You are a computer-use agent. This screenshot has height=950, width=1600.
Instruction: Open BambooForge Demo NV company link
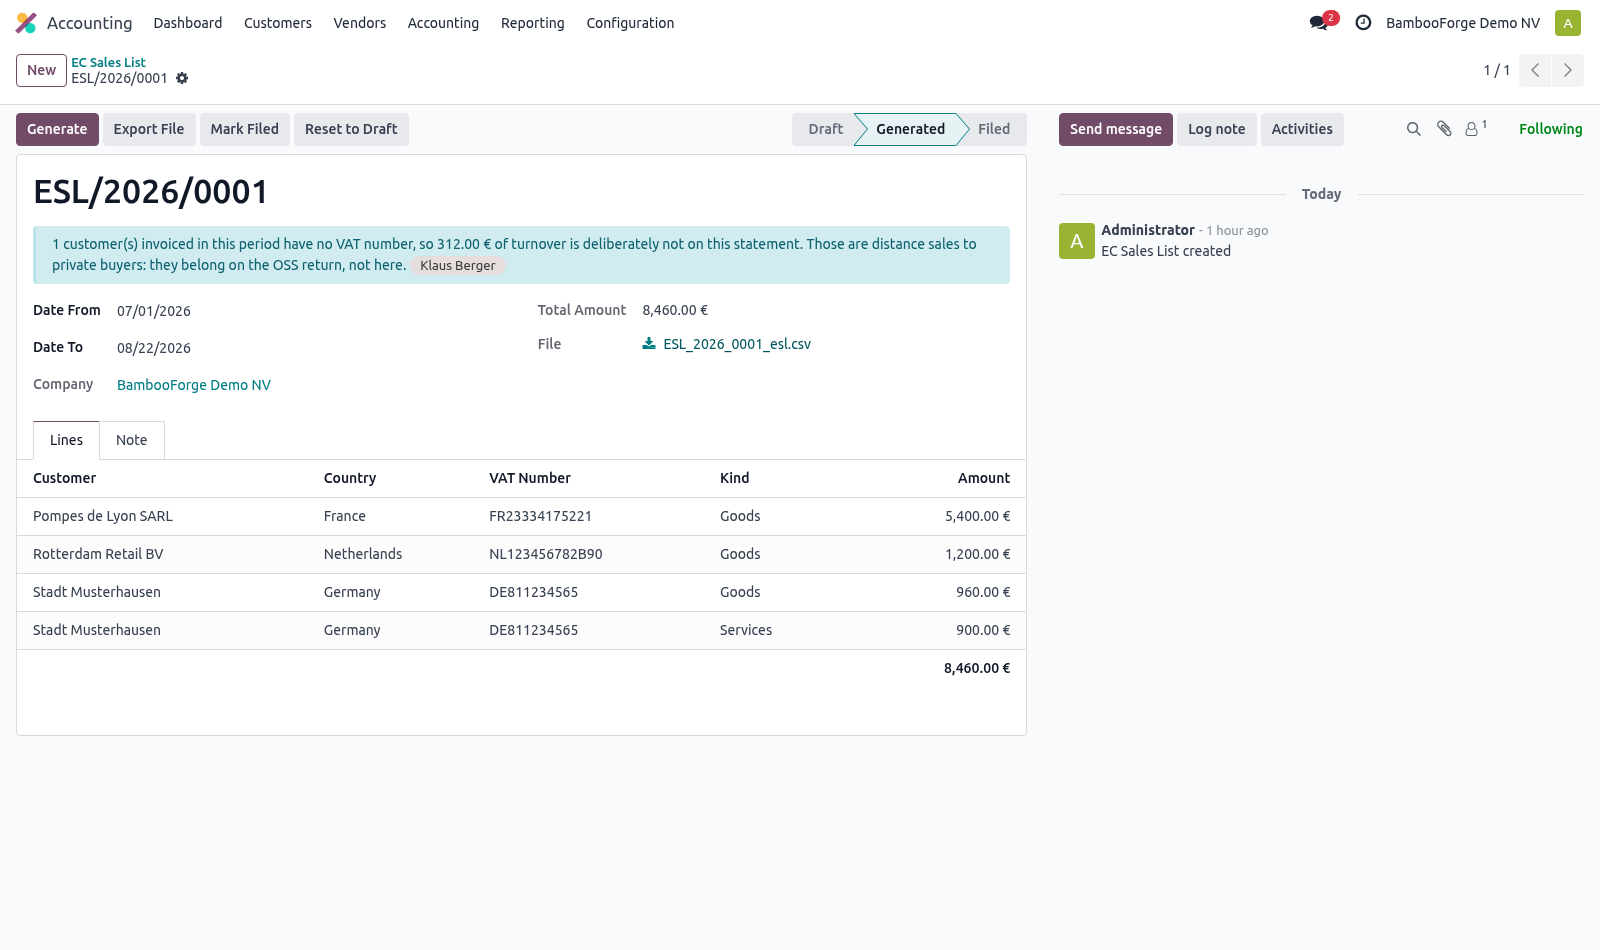[x=194, y=385]
